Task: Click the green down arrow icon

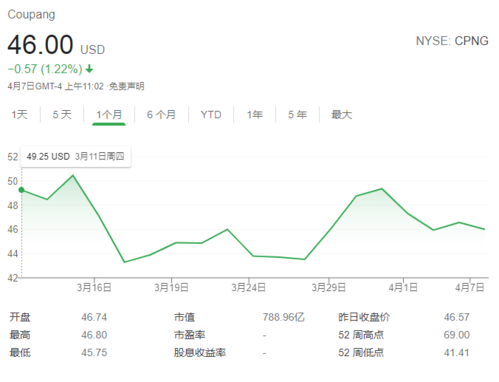Action: [x=89, y=69]
